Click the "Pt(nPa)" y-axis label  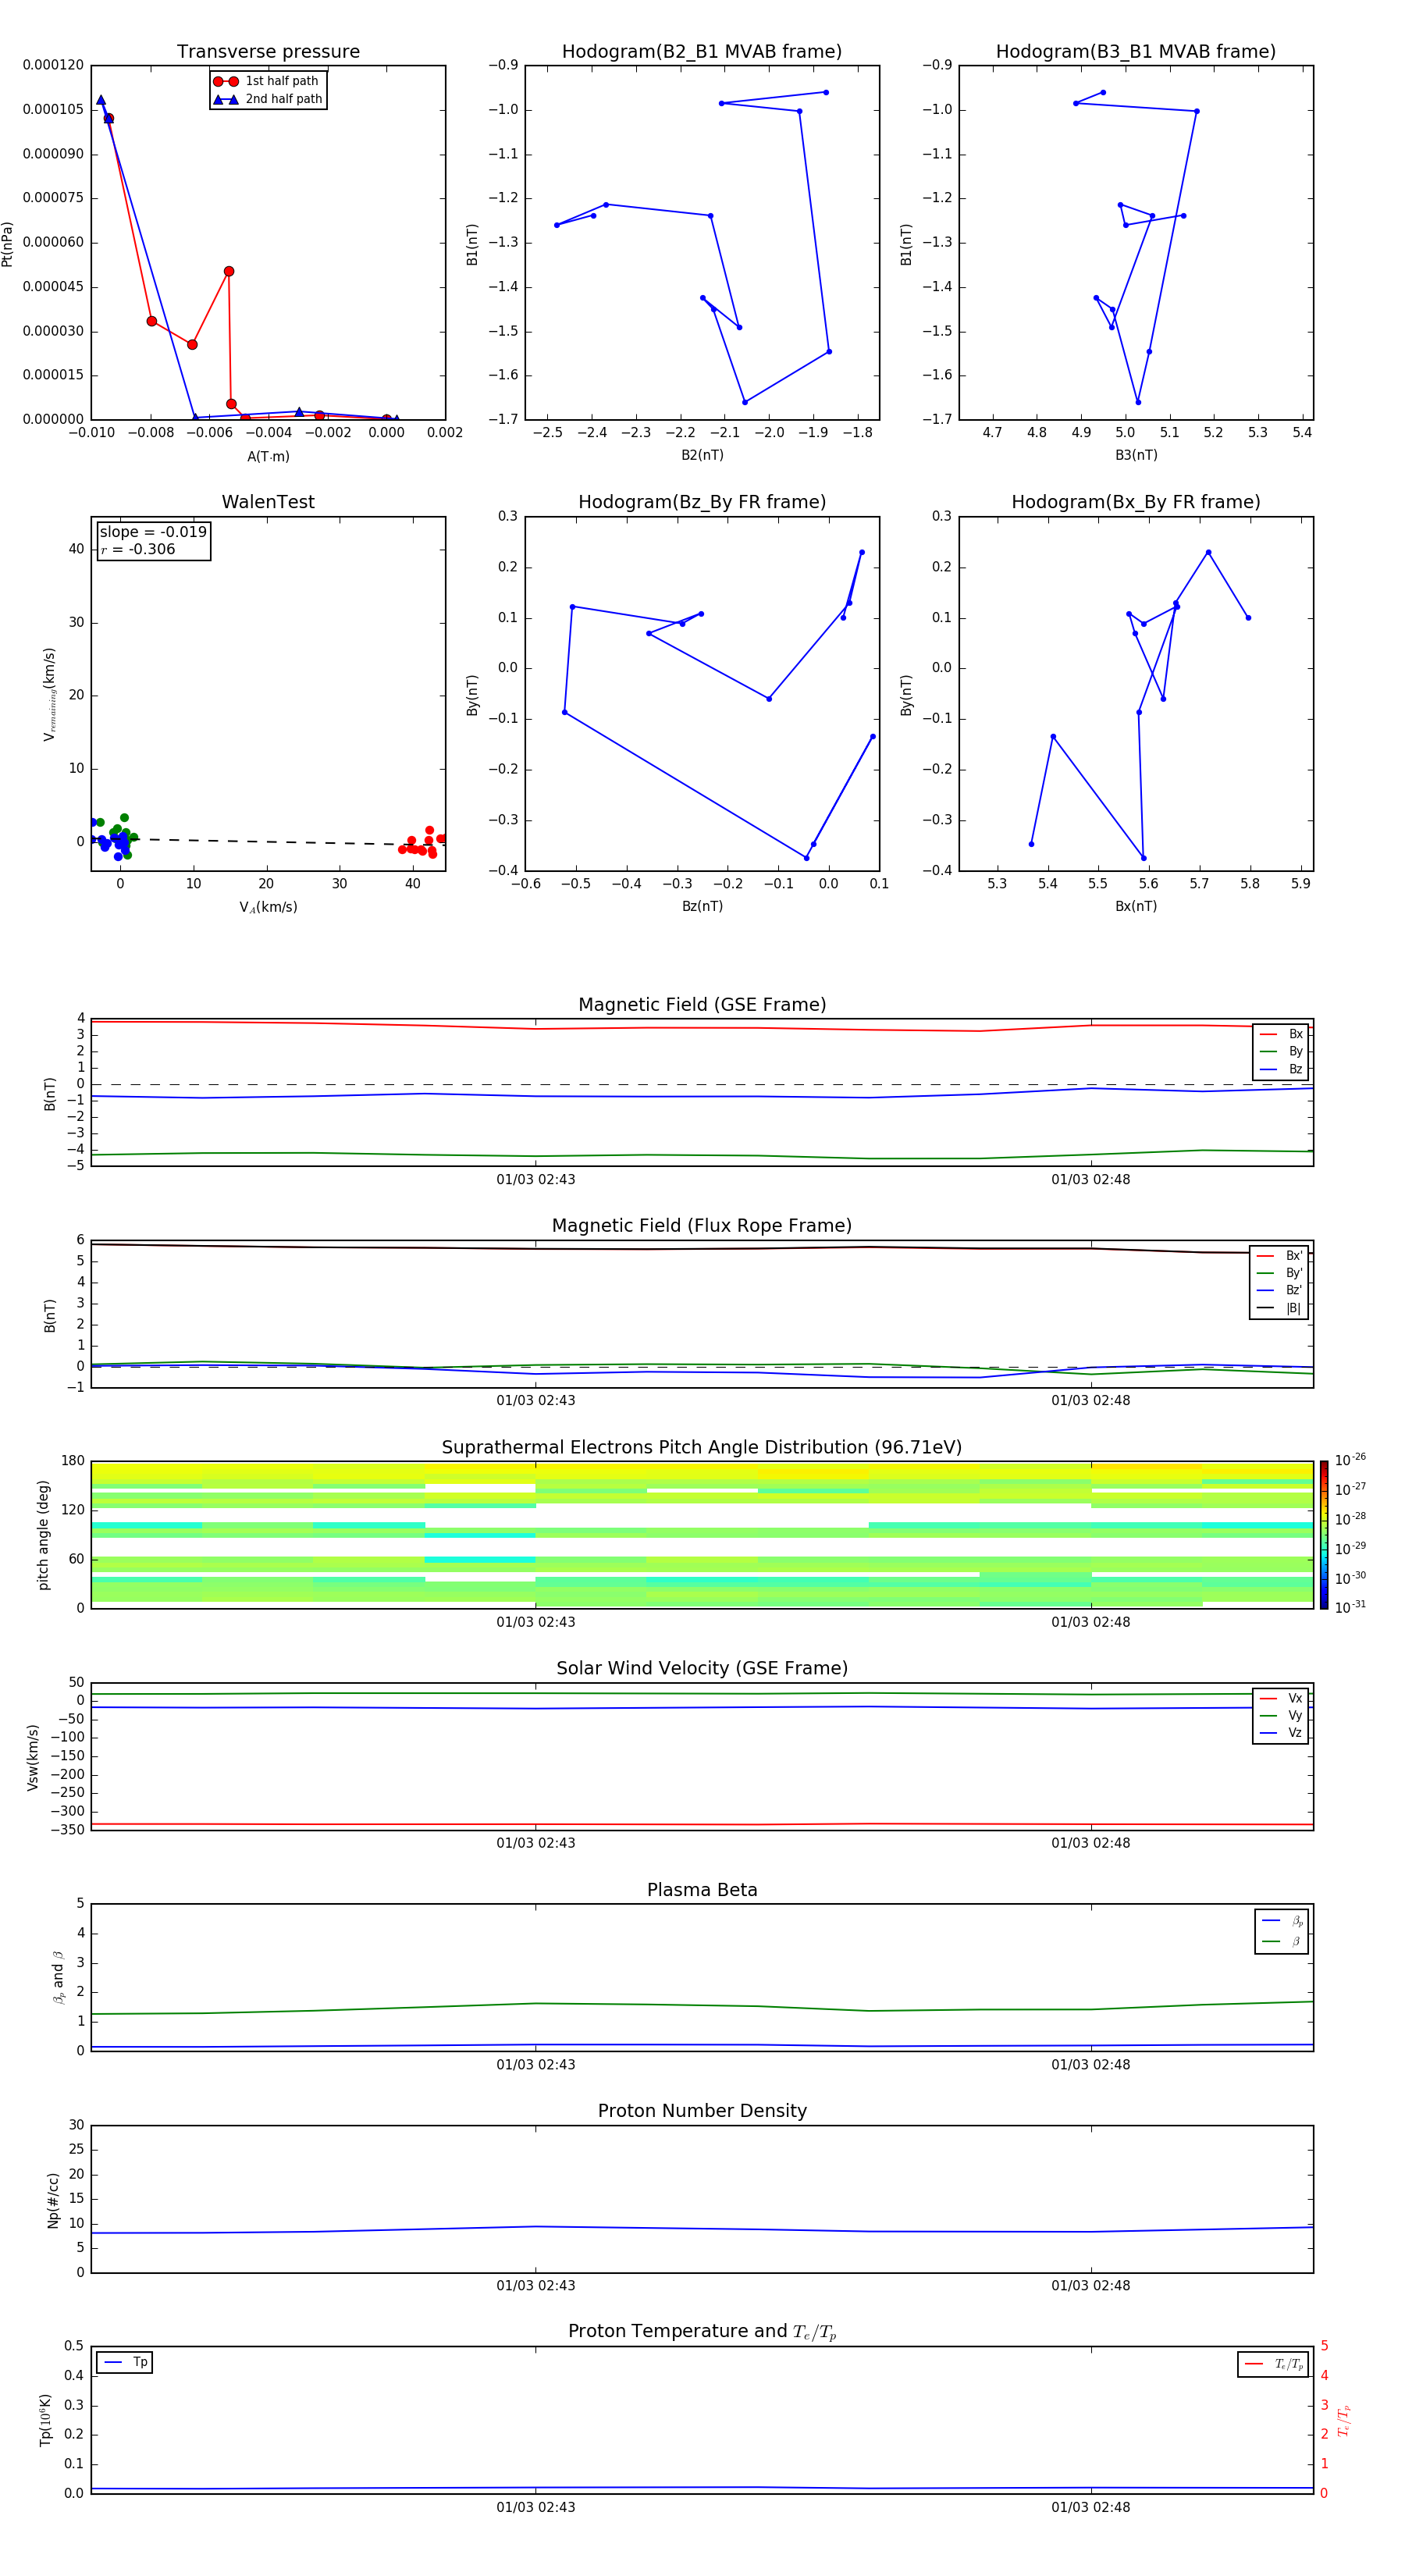[x=8, y=244]
